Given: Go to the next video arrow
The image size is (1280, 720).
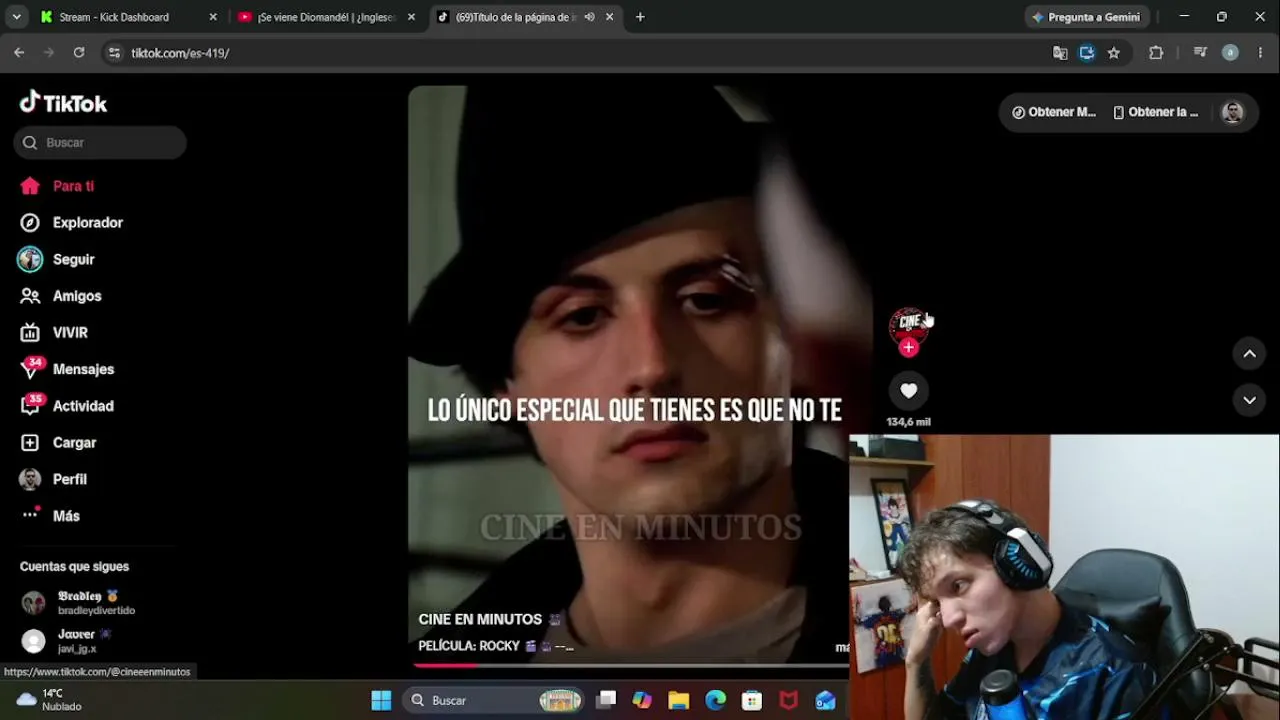Looking at the screenshot, I should coord(1249,400).
